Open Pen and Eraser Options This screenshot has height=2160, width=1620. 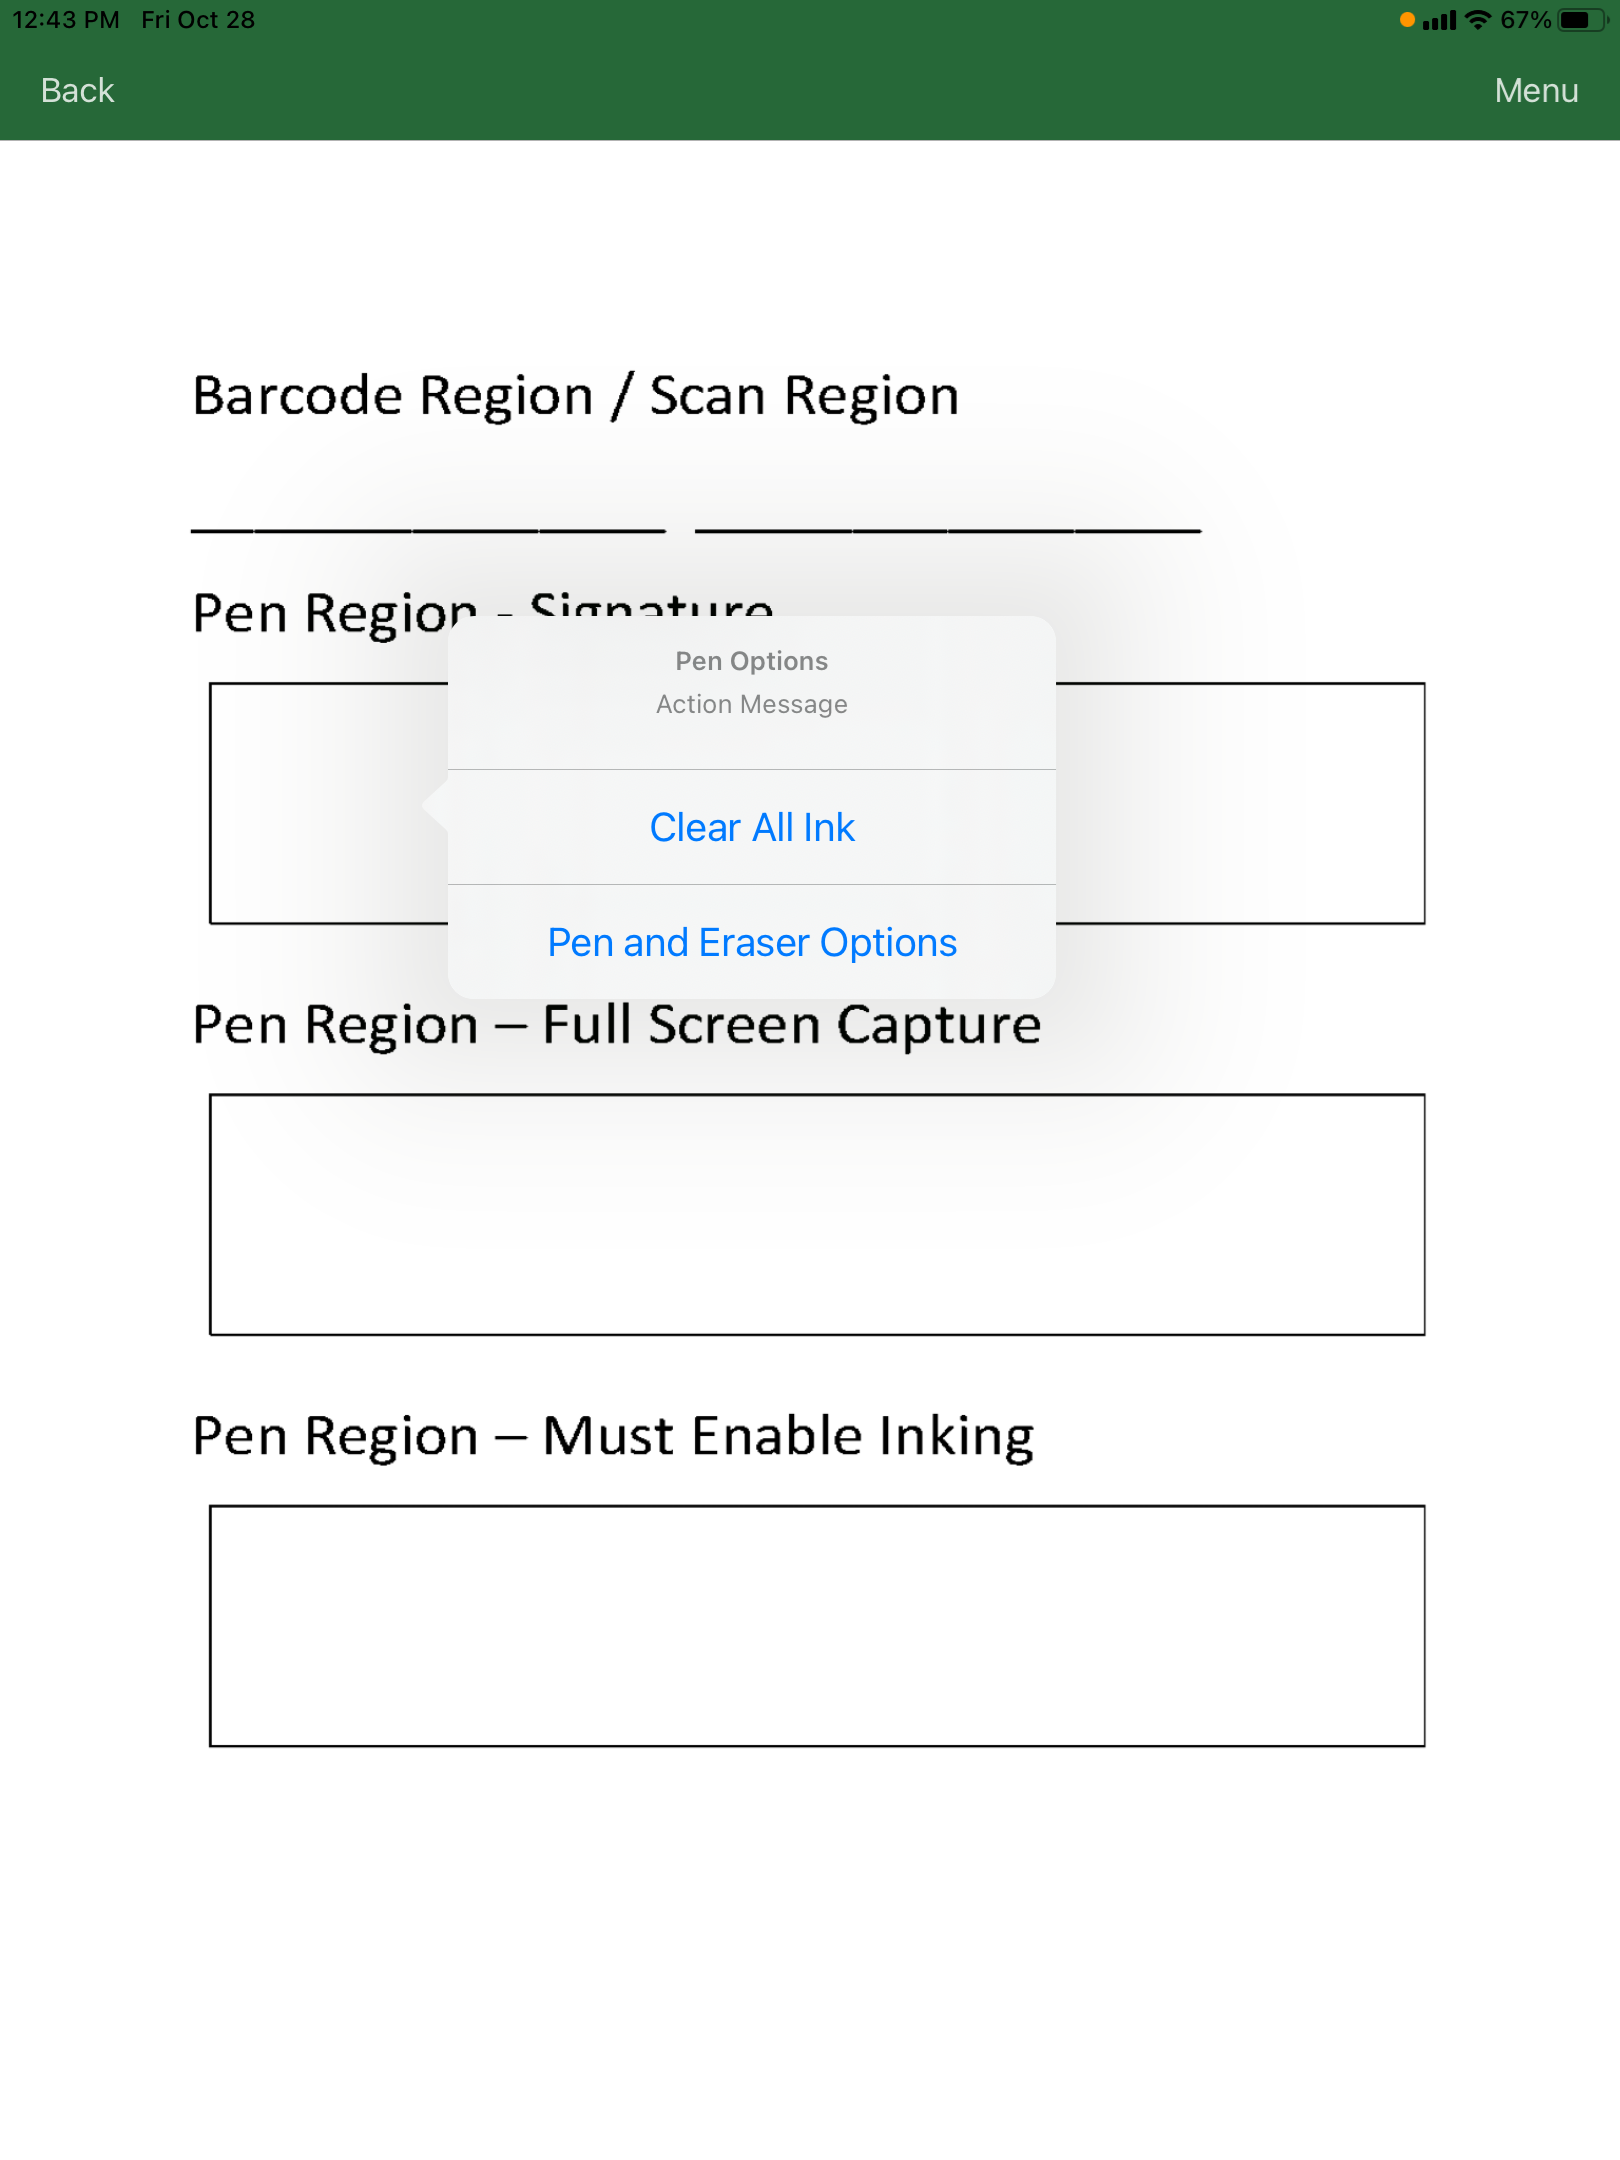(x=752, y=942)
